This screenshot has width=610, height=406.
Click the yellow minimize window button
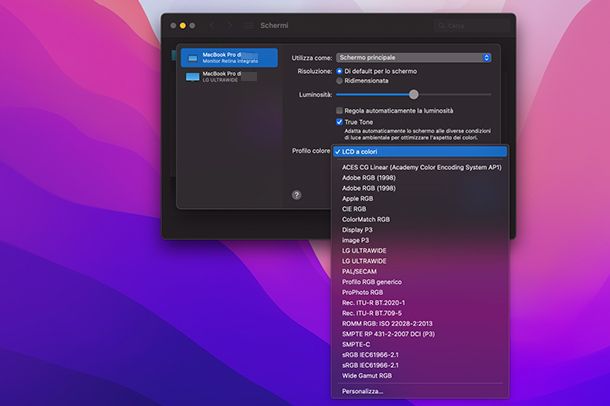click(182, 26)
